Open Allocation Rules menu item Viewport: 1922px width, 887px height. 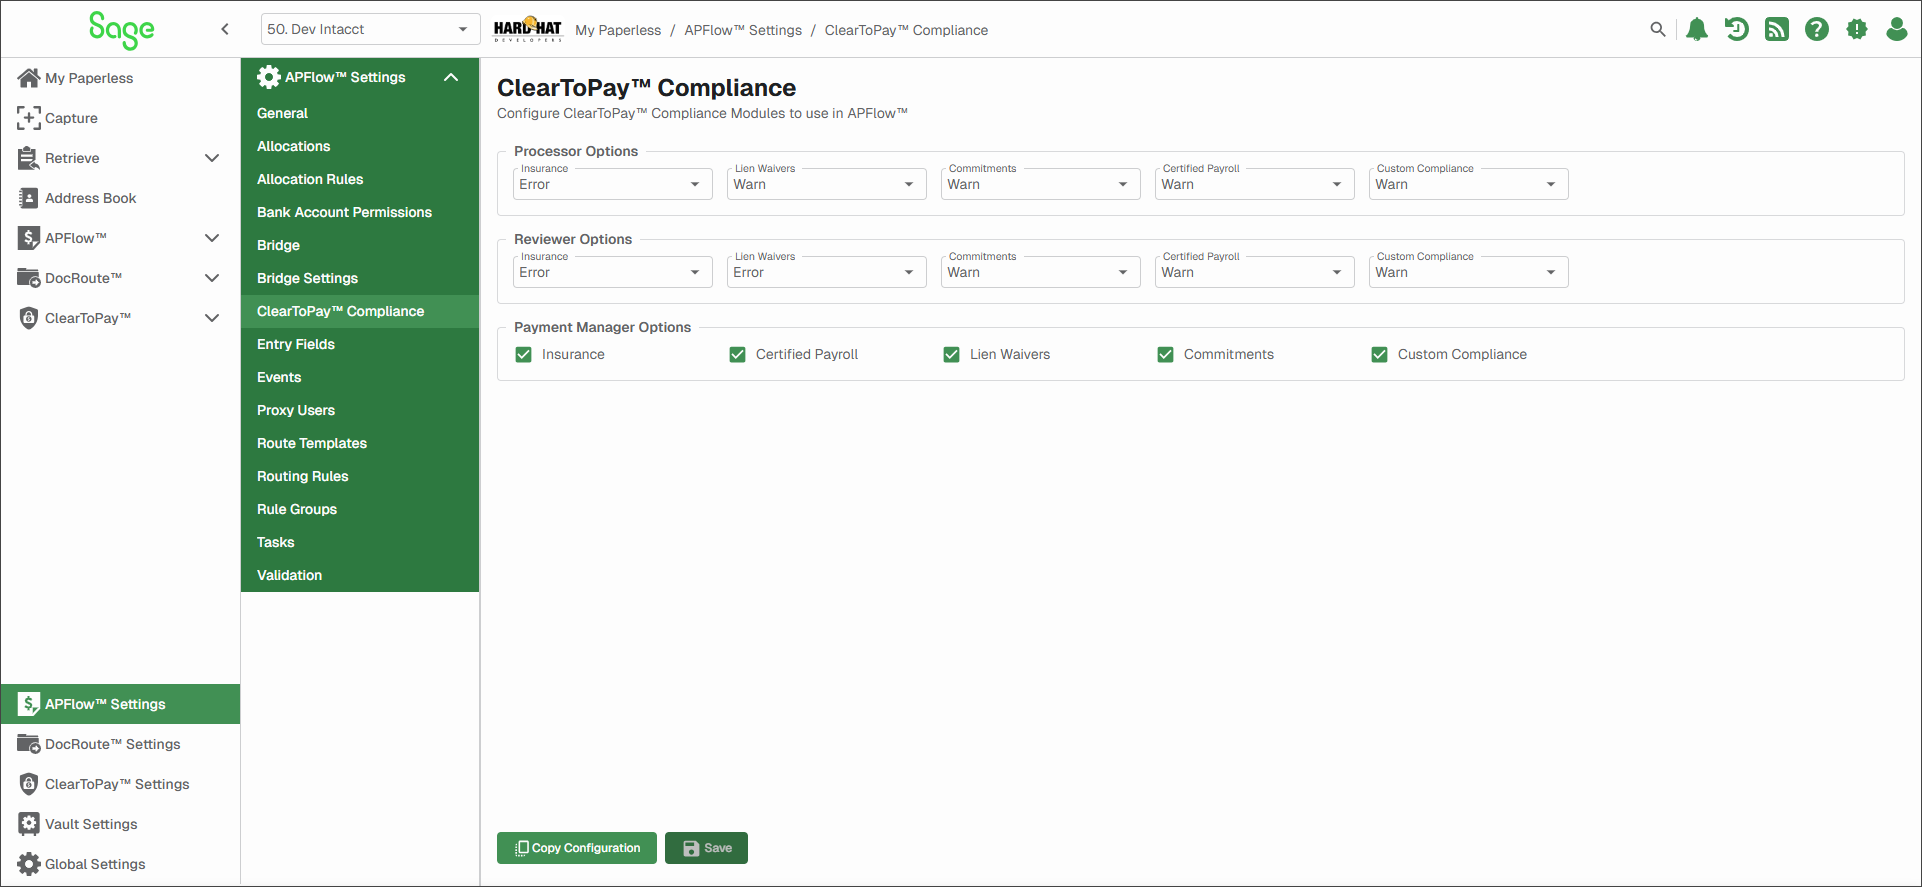360,179
